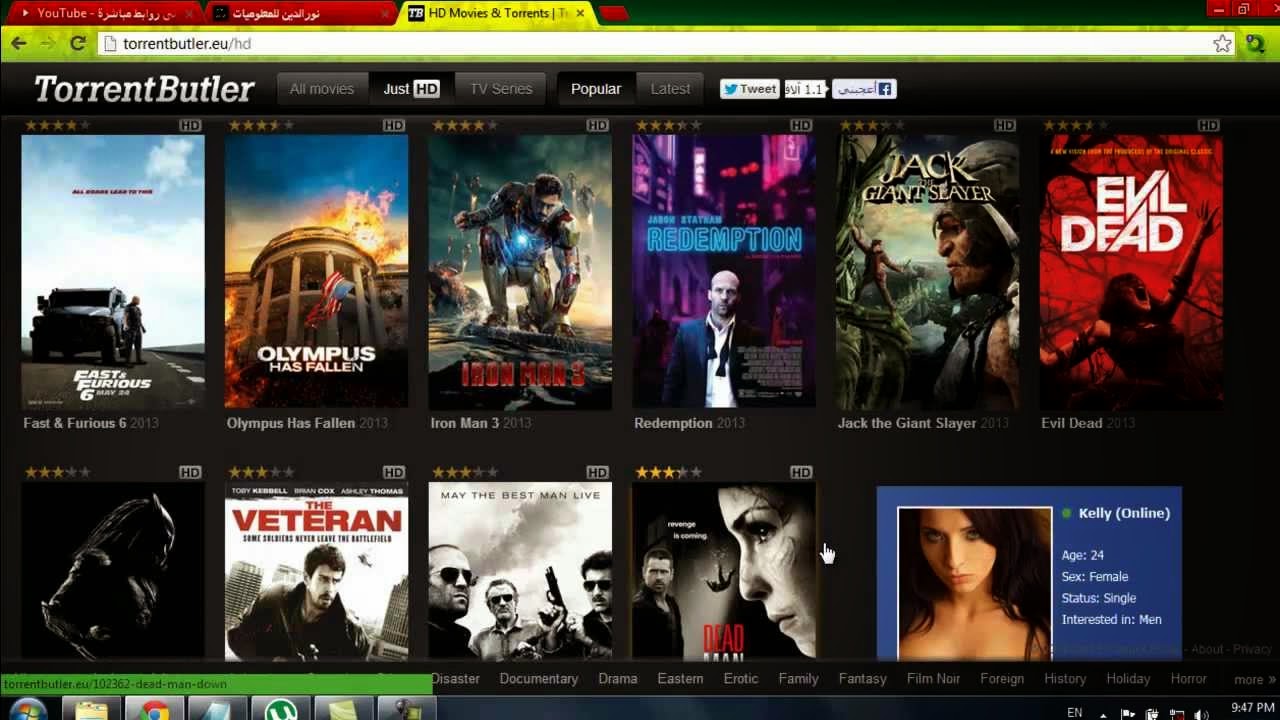Screen dimensions: 1280x720
Task: Click the HD badge above Olympus Has Fallen
Action: 394,125
